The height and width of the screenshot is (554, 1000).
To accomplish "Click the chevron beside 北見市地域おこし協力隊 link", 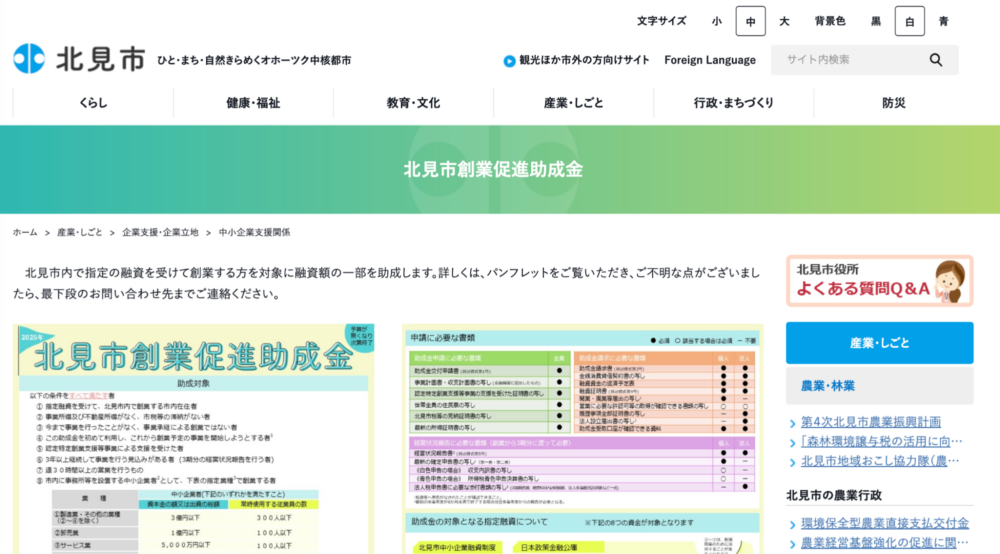I will pyautogui.click(x=792, y=462).
